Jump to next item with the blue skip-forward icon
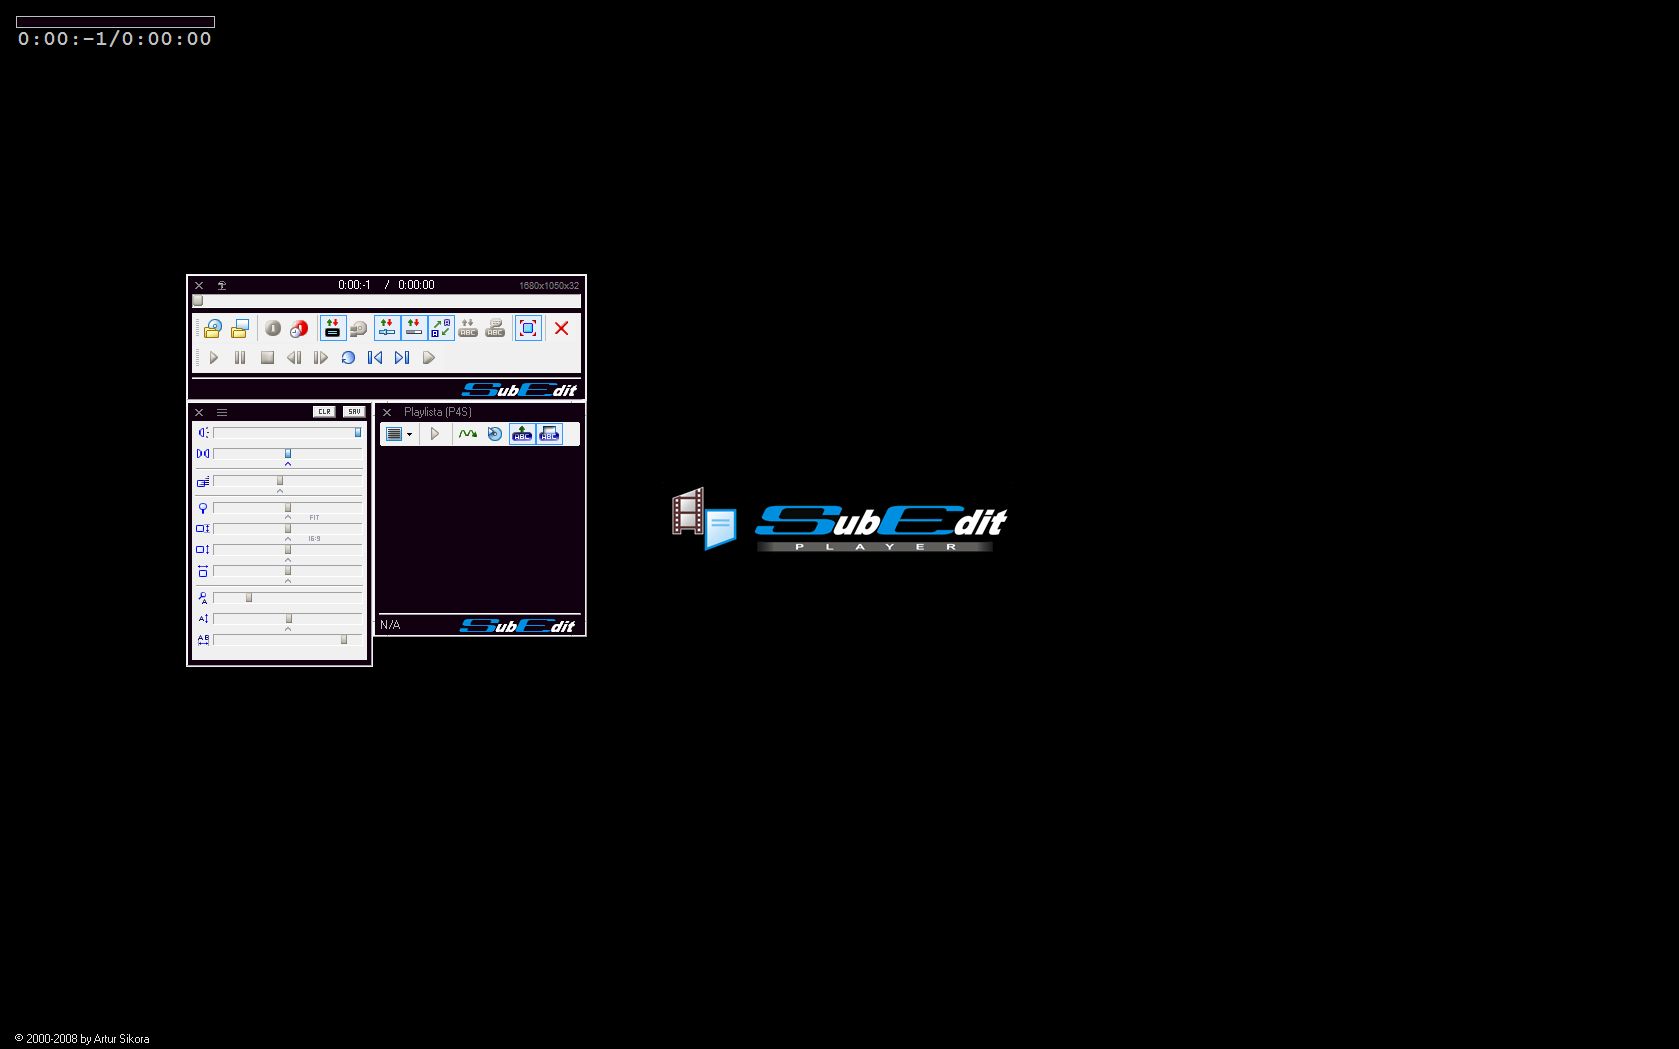The height and width of the screenshot is (1049, 1679). (x=402, y=357)
